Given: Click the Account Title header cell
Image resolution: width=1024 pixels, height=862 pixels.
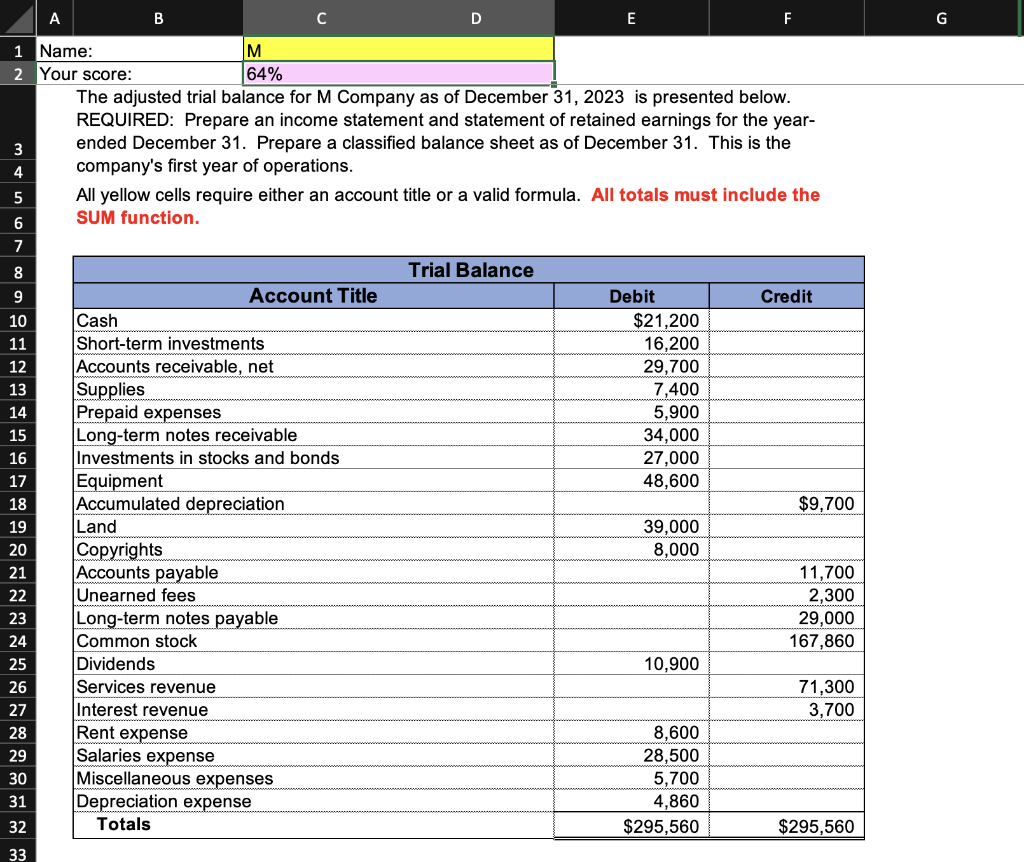Looking at the screenshot, I should click(x=313, y=296).
